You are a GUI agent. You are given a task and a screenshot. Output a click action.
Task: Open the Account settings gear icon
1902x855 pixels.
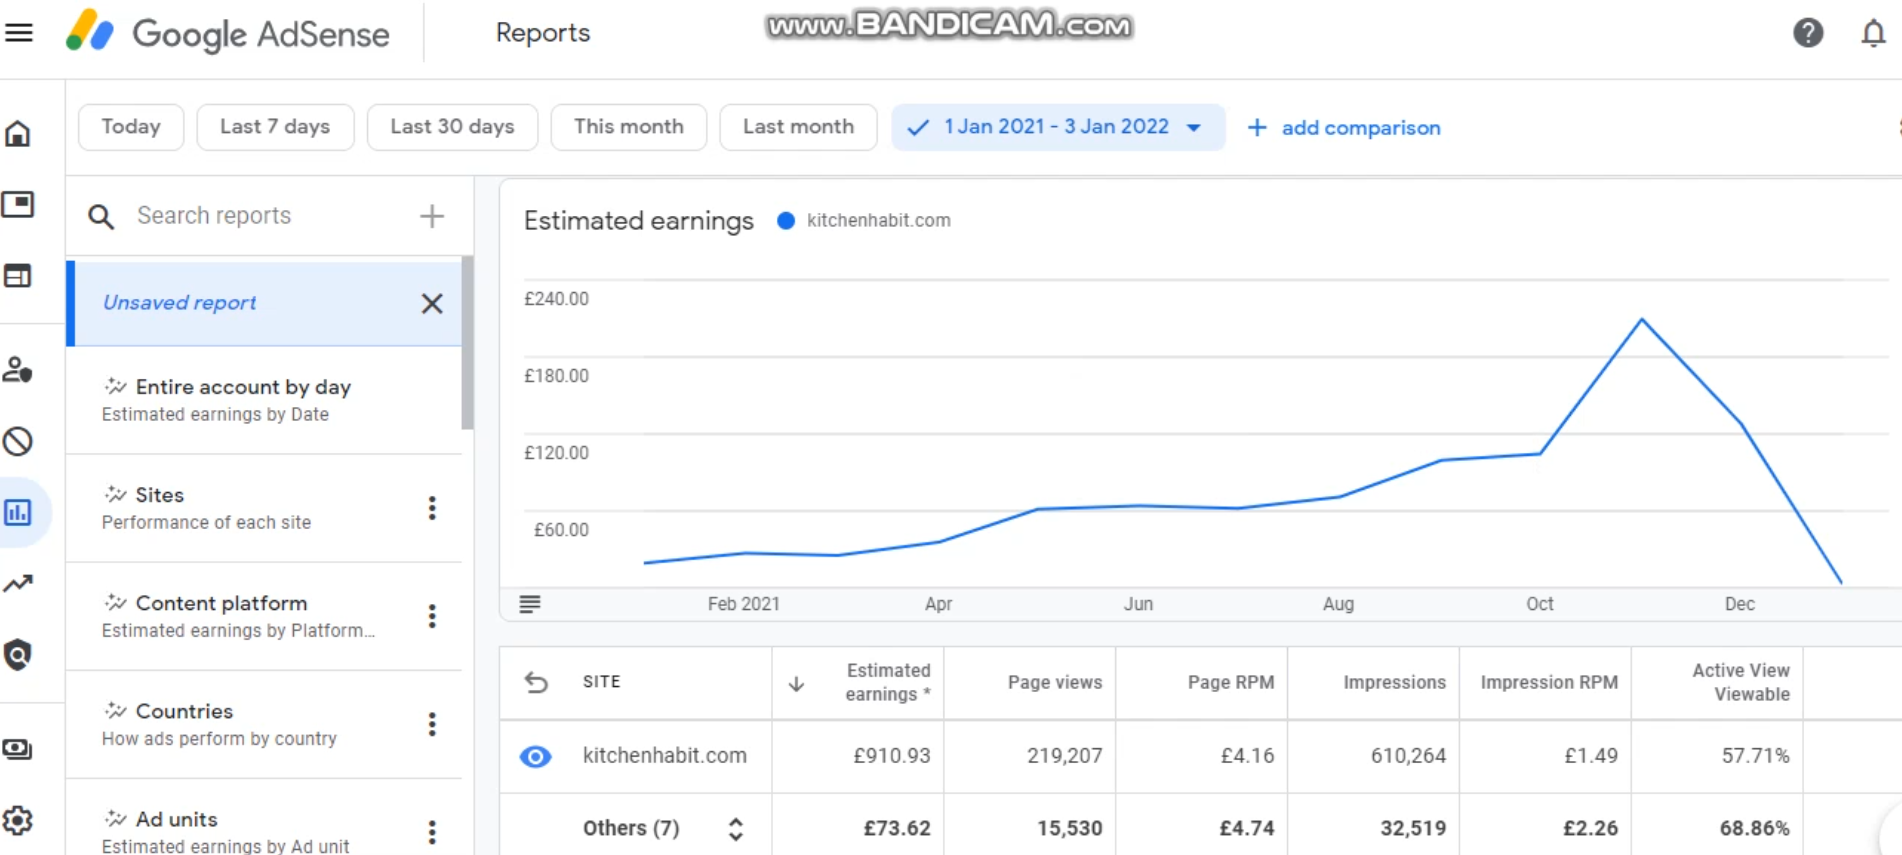pyautogui.click(x=18, y=821)
